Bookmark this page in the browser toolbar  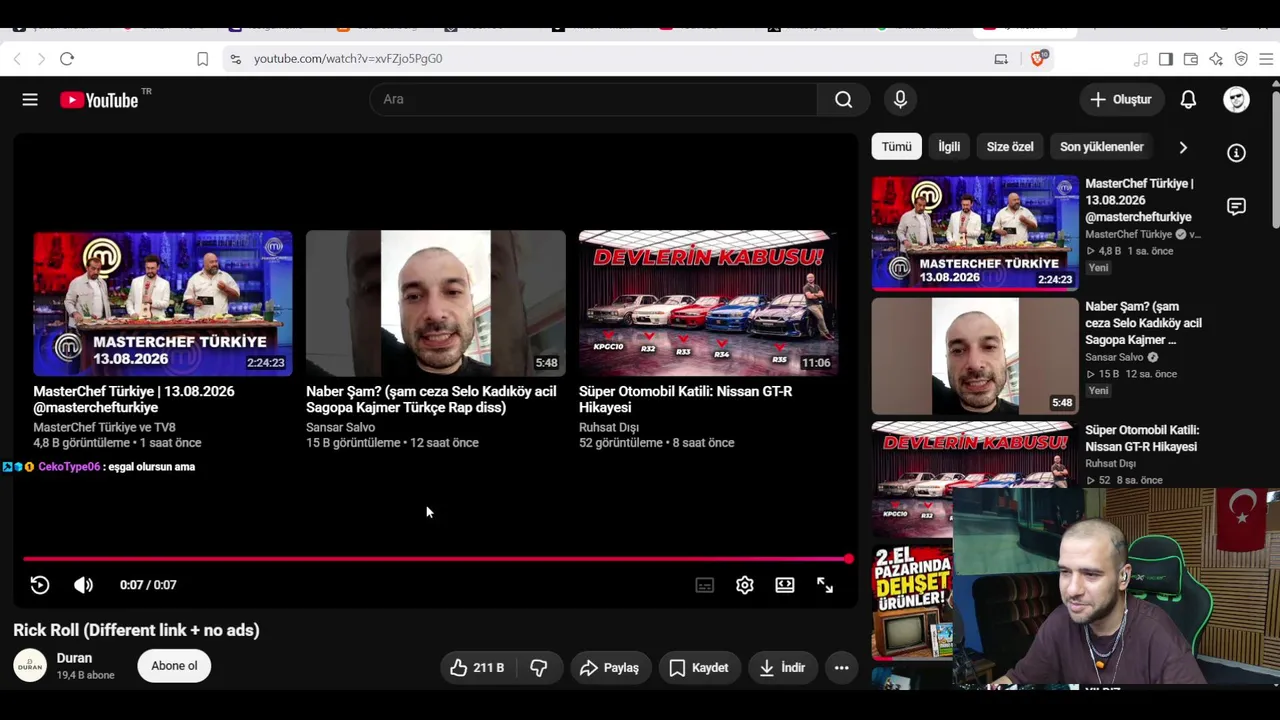[202, 59]
